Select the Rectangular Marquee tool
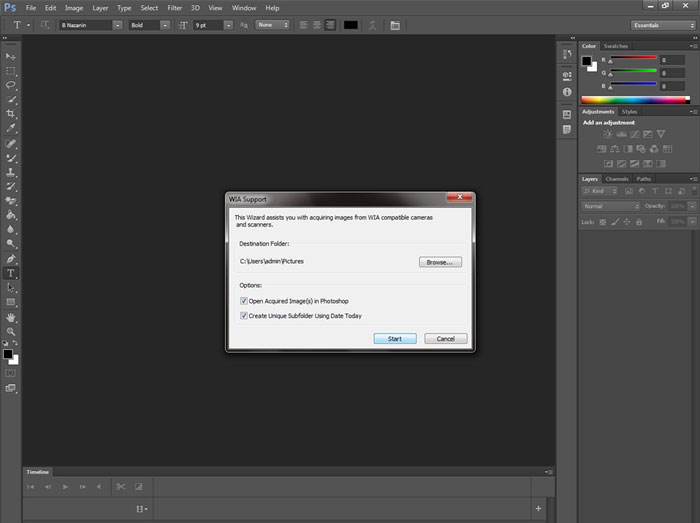 click(x=11, y=71)
